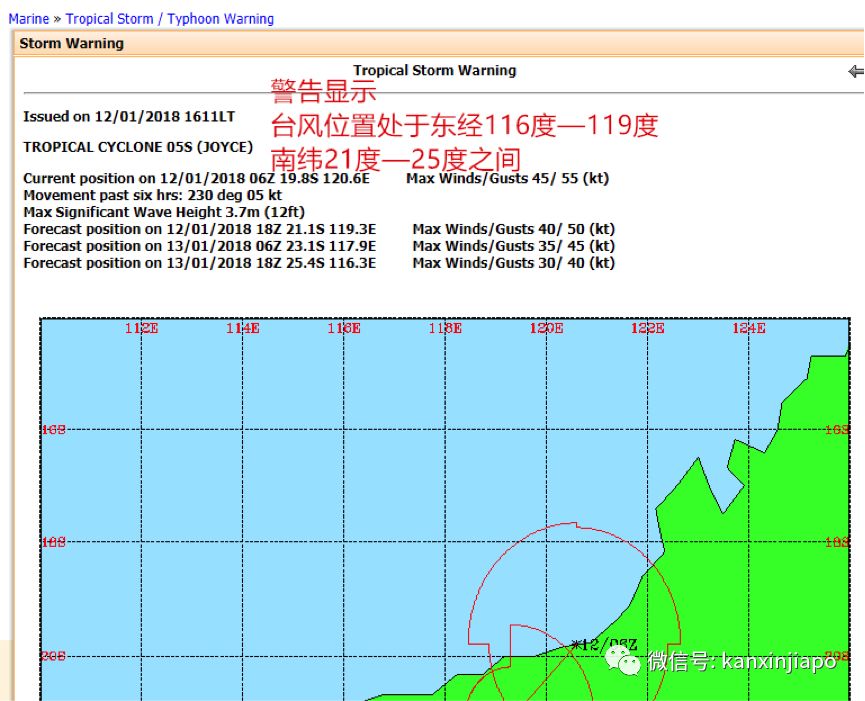This screenshot has width=865, height=701.
Task: Click the 112E longitude label on map
Action: coord(141,328)
